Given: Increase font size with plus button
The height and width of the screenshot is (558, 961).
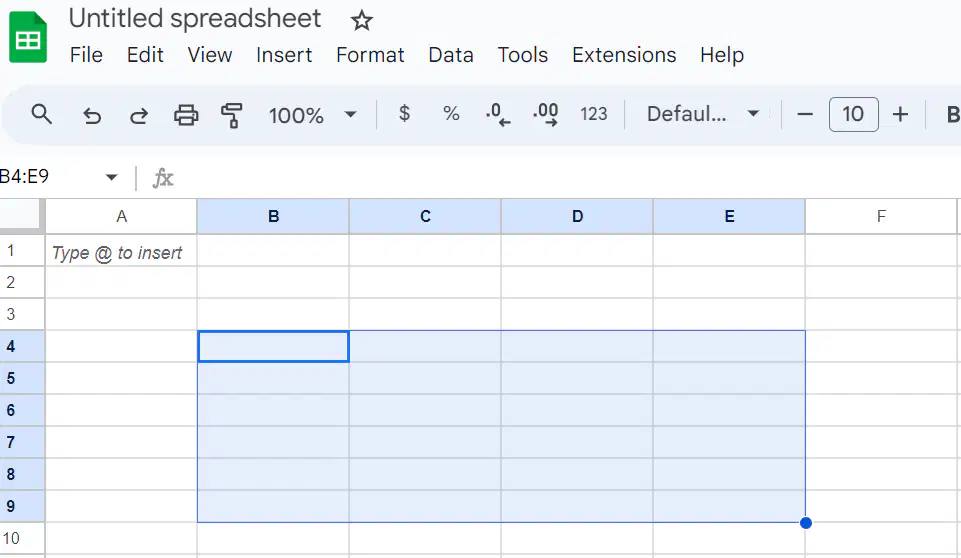Looking at the screenshot, I should [x=900, y=114].
